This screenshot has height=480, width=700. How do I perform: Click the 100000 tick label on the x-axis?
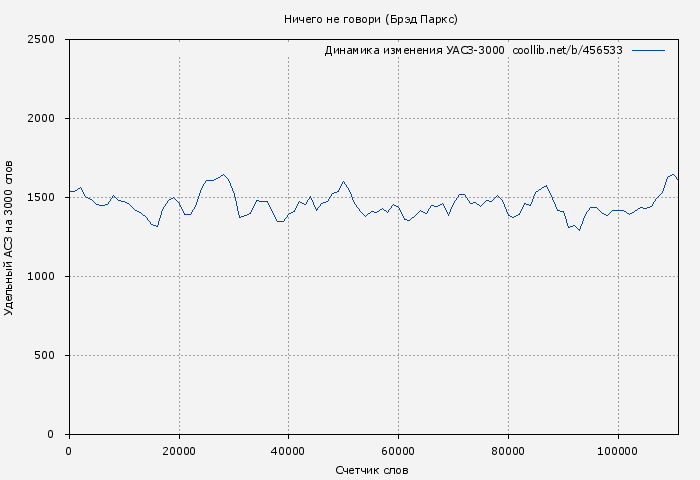[x=618, y=451]
